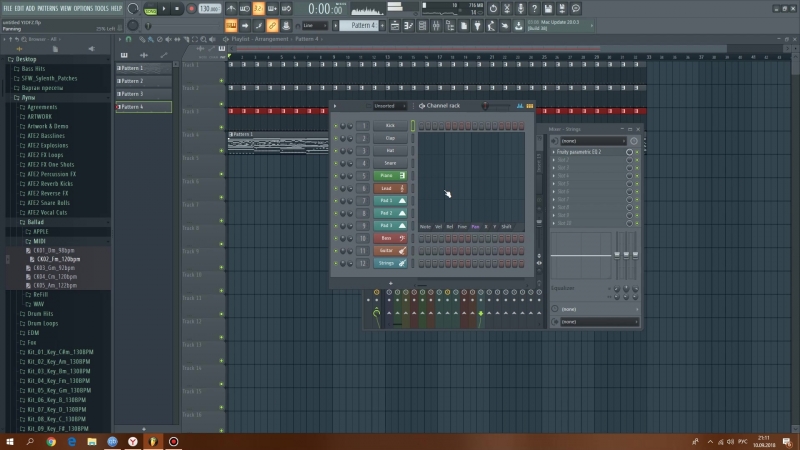Open the Drum Loops folder in the browser
This screenshot has height=450, width=800.
click(x=42, y=323)
